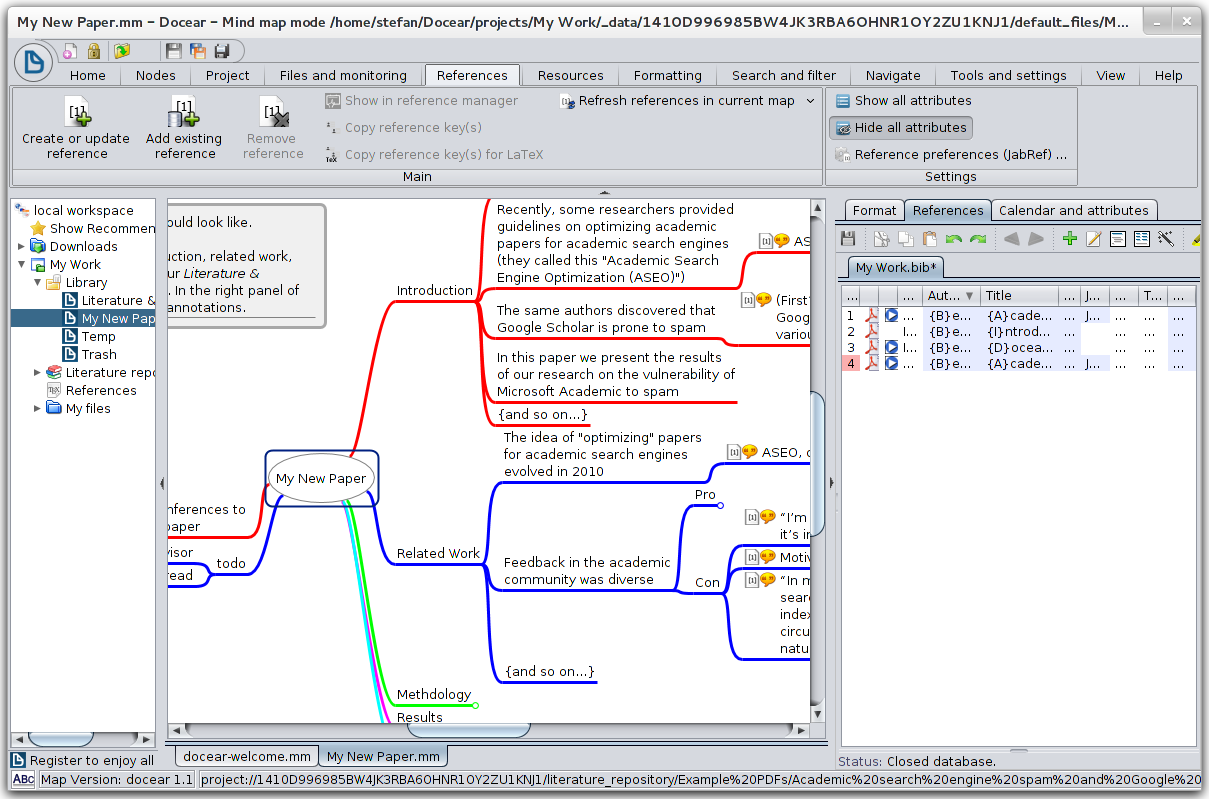
Task: Open the Files and monitoring tab
Action: 343,75
